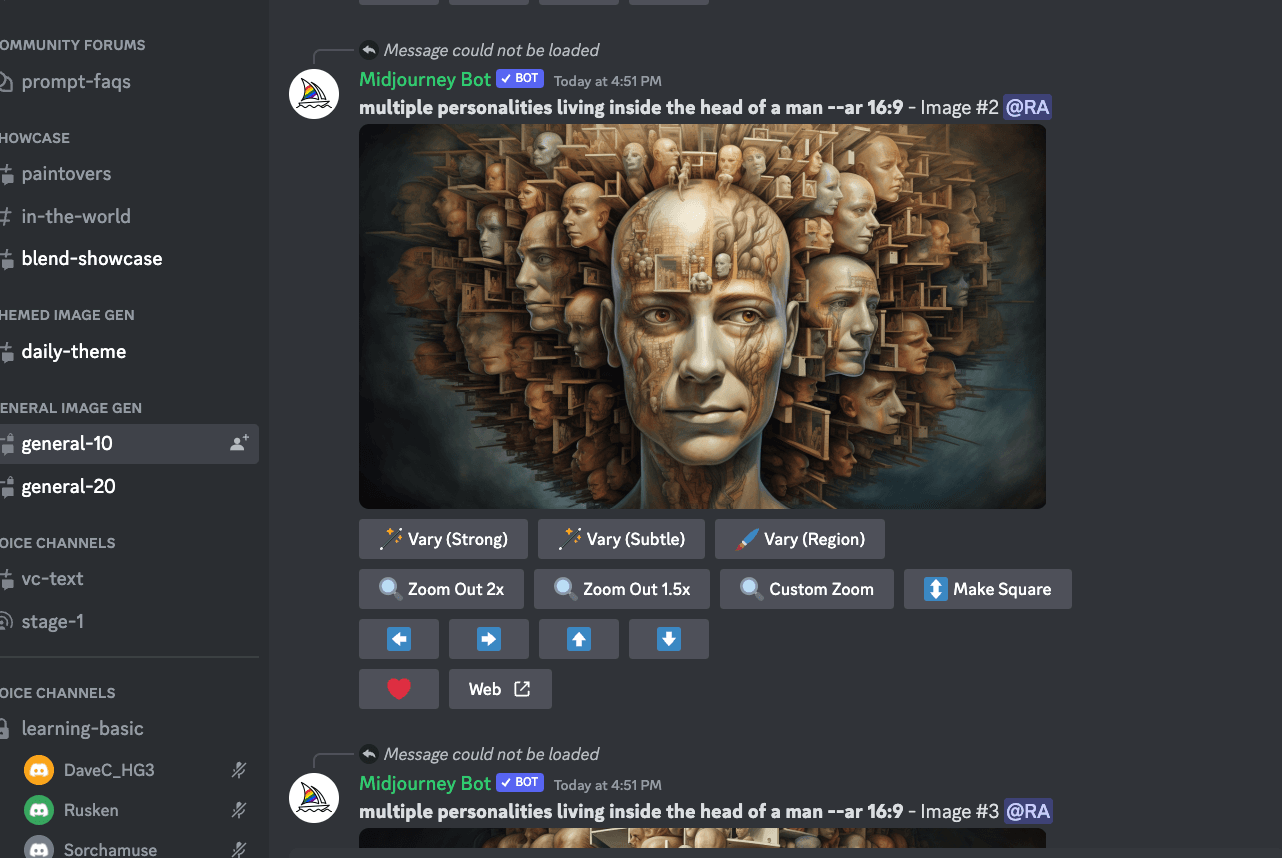Click the Vary (Strong) button
Image resolution: width=1282 pixels, height=858 pixels.
click(443, 539)
